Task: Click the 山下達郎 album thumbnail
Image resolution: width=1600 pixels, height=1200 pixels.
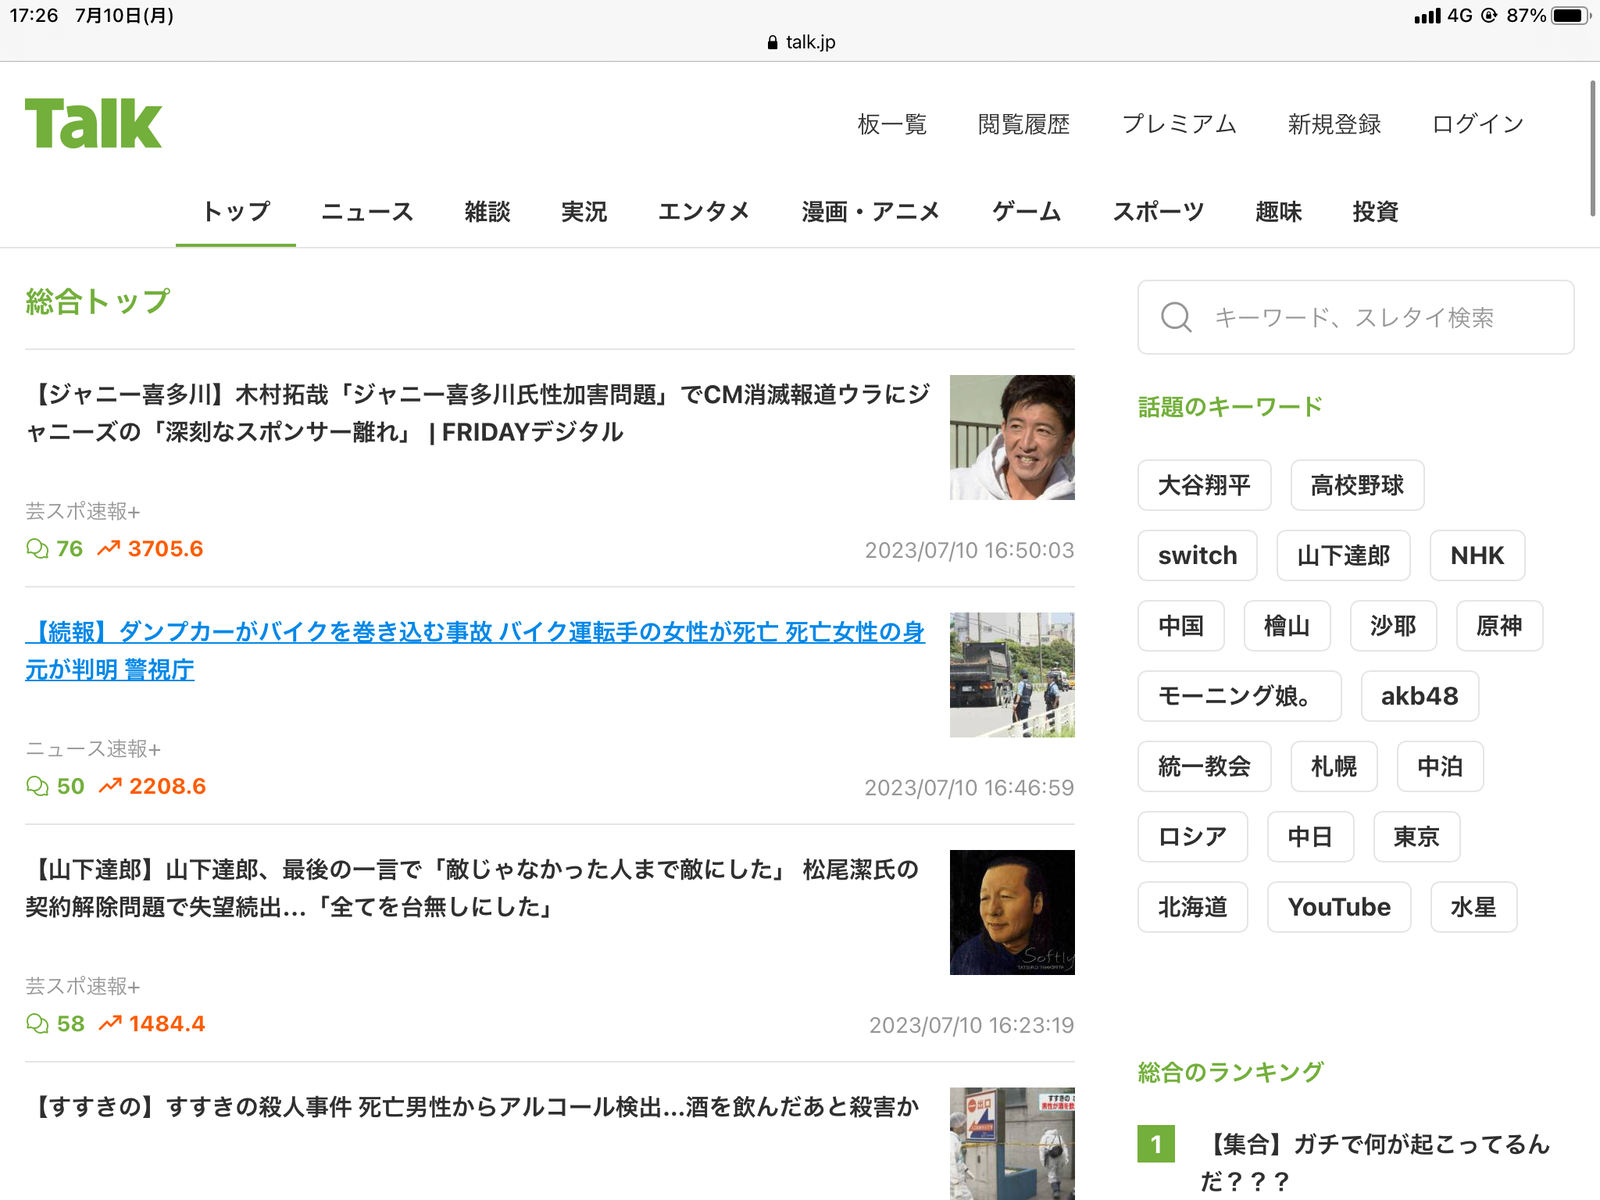Action: (x=1012, y=912)
